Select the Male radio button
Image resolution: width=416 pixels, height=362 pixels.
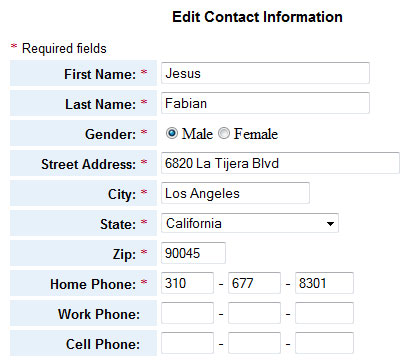(x=172, y=133)
